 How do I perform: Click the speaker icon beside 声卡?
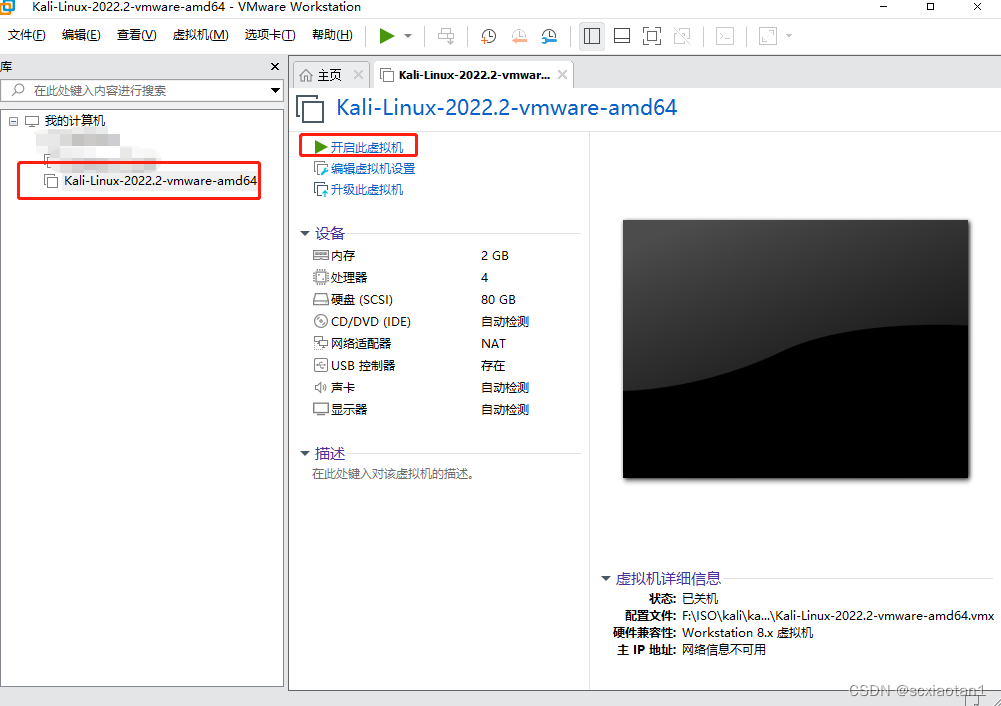[x=320, y=387]
